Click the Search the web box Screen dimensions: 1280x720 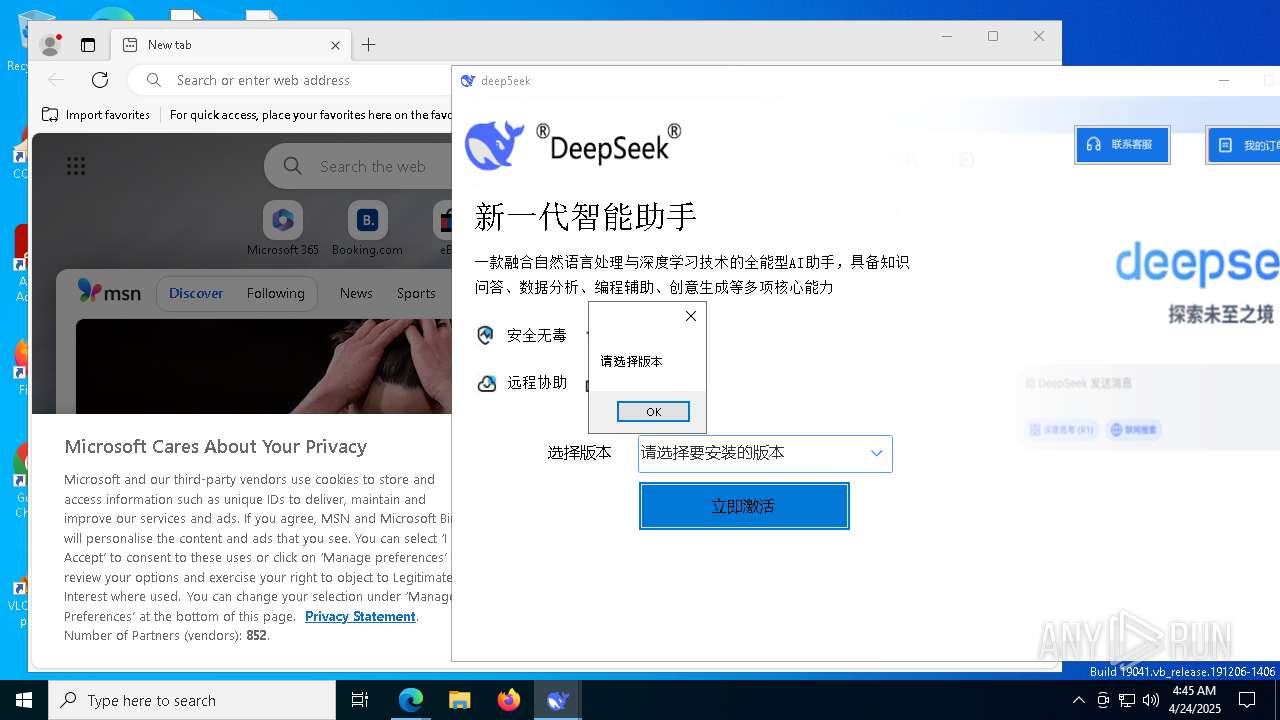(360, 166)
